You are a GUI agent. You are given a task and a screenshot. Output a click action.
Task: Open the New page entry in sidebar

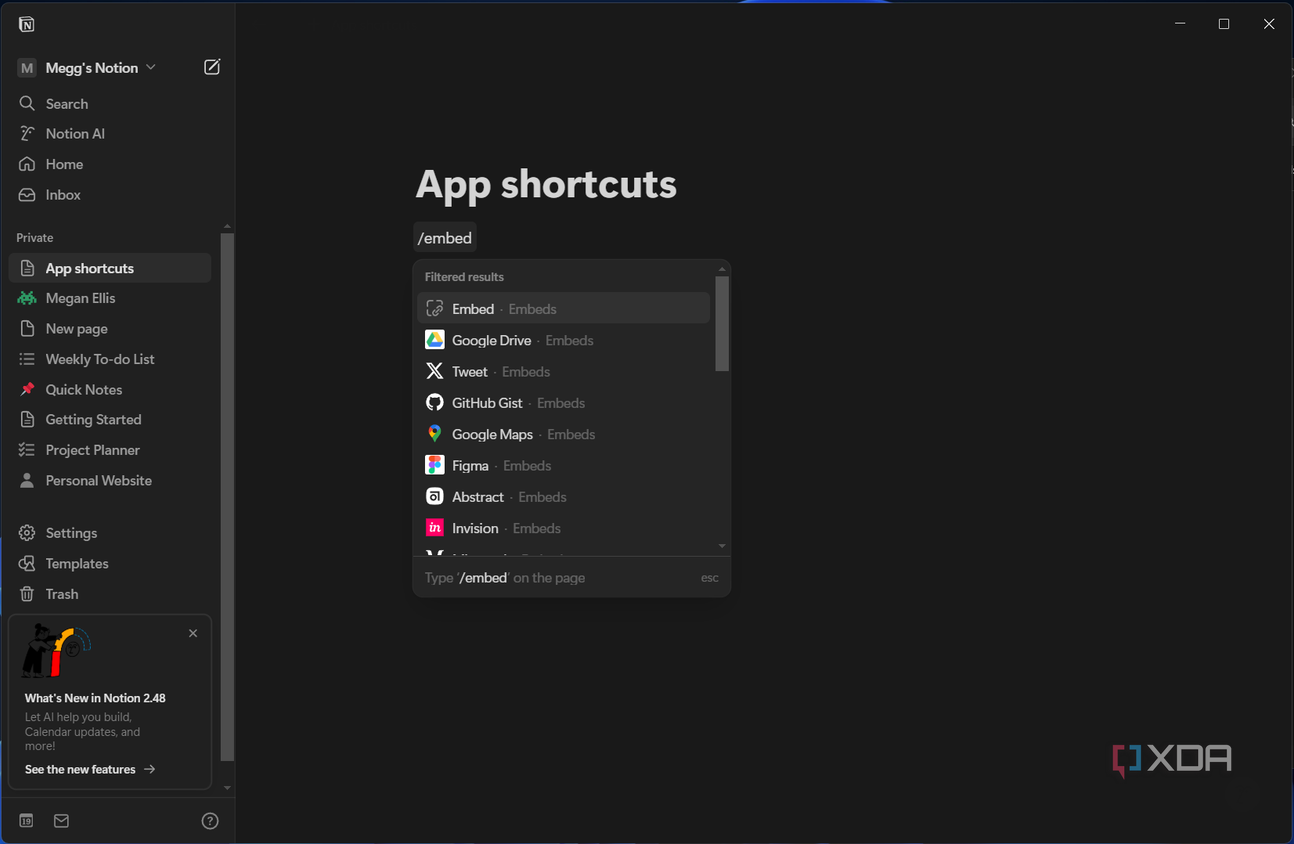[110, 329]
